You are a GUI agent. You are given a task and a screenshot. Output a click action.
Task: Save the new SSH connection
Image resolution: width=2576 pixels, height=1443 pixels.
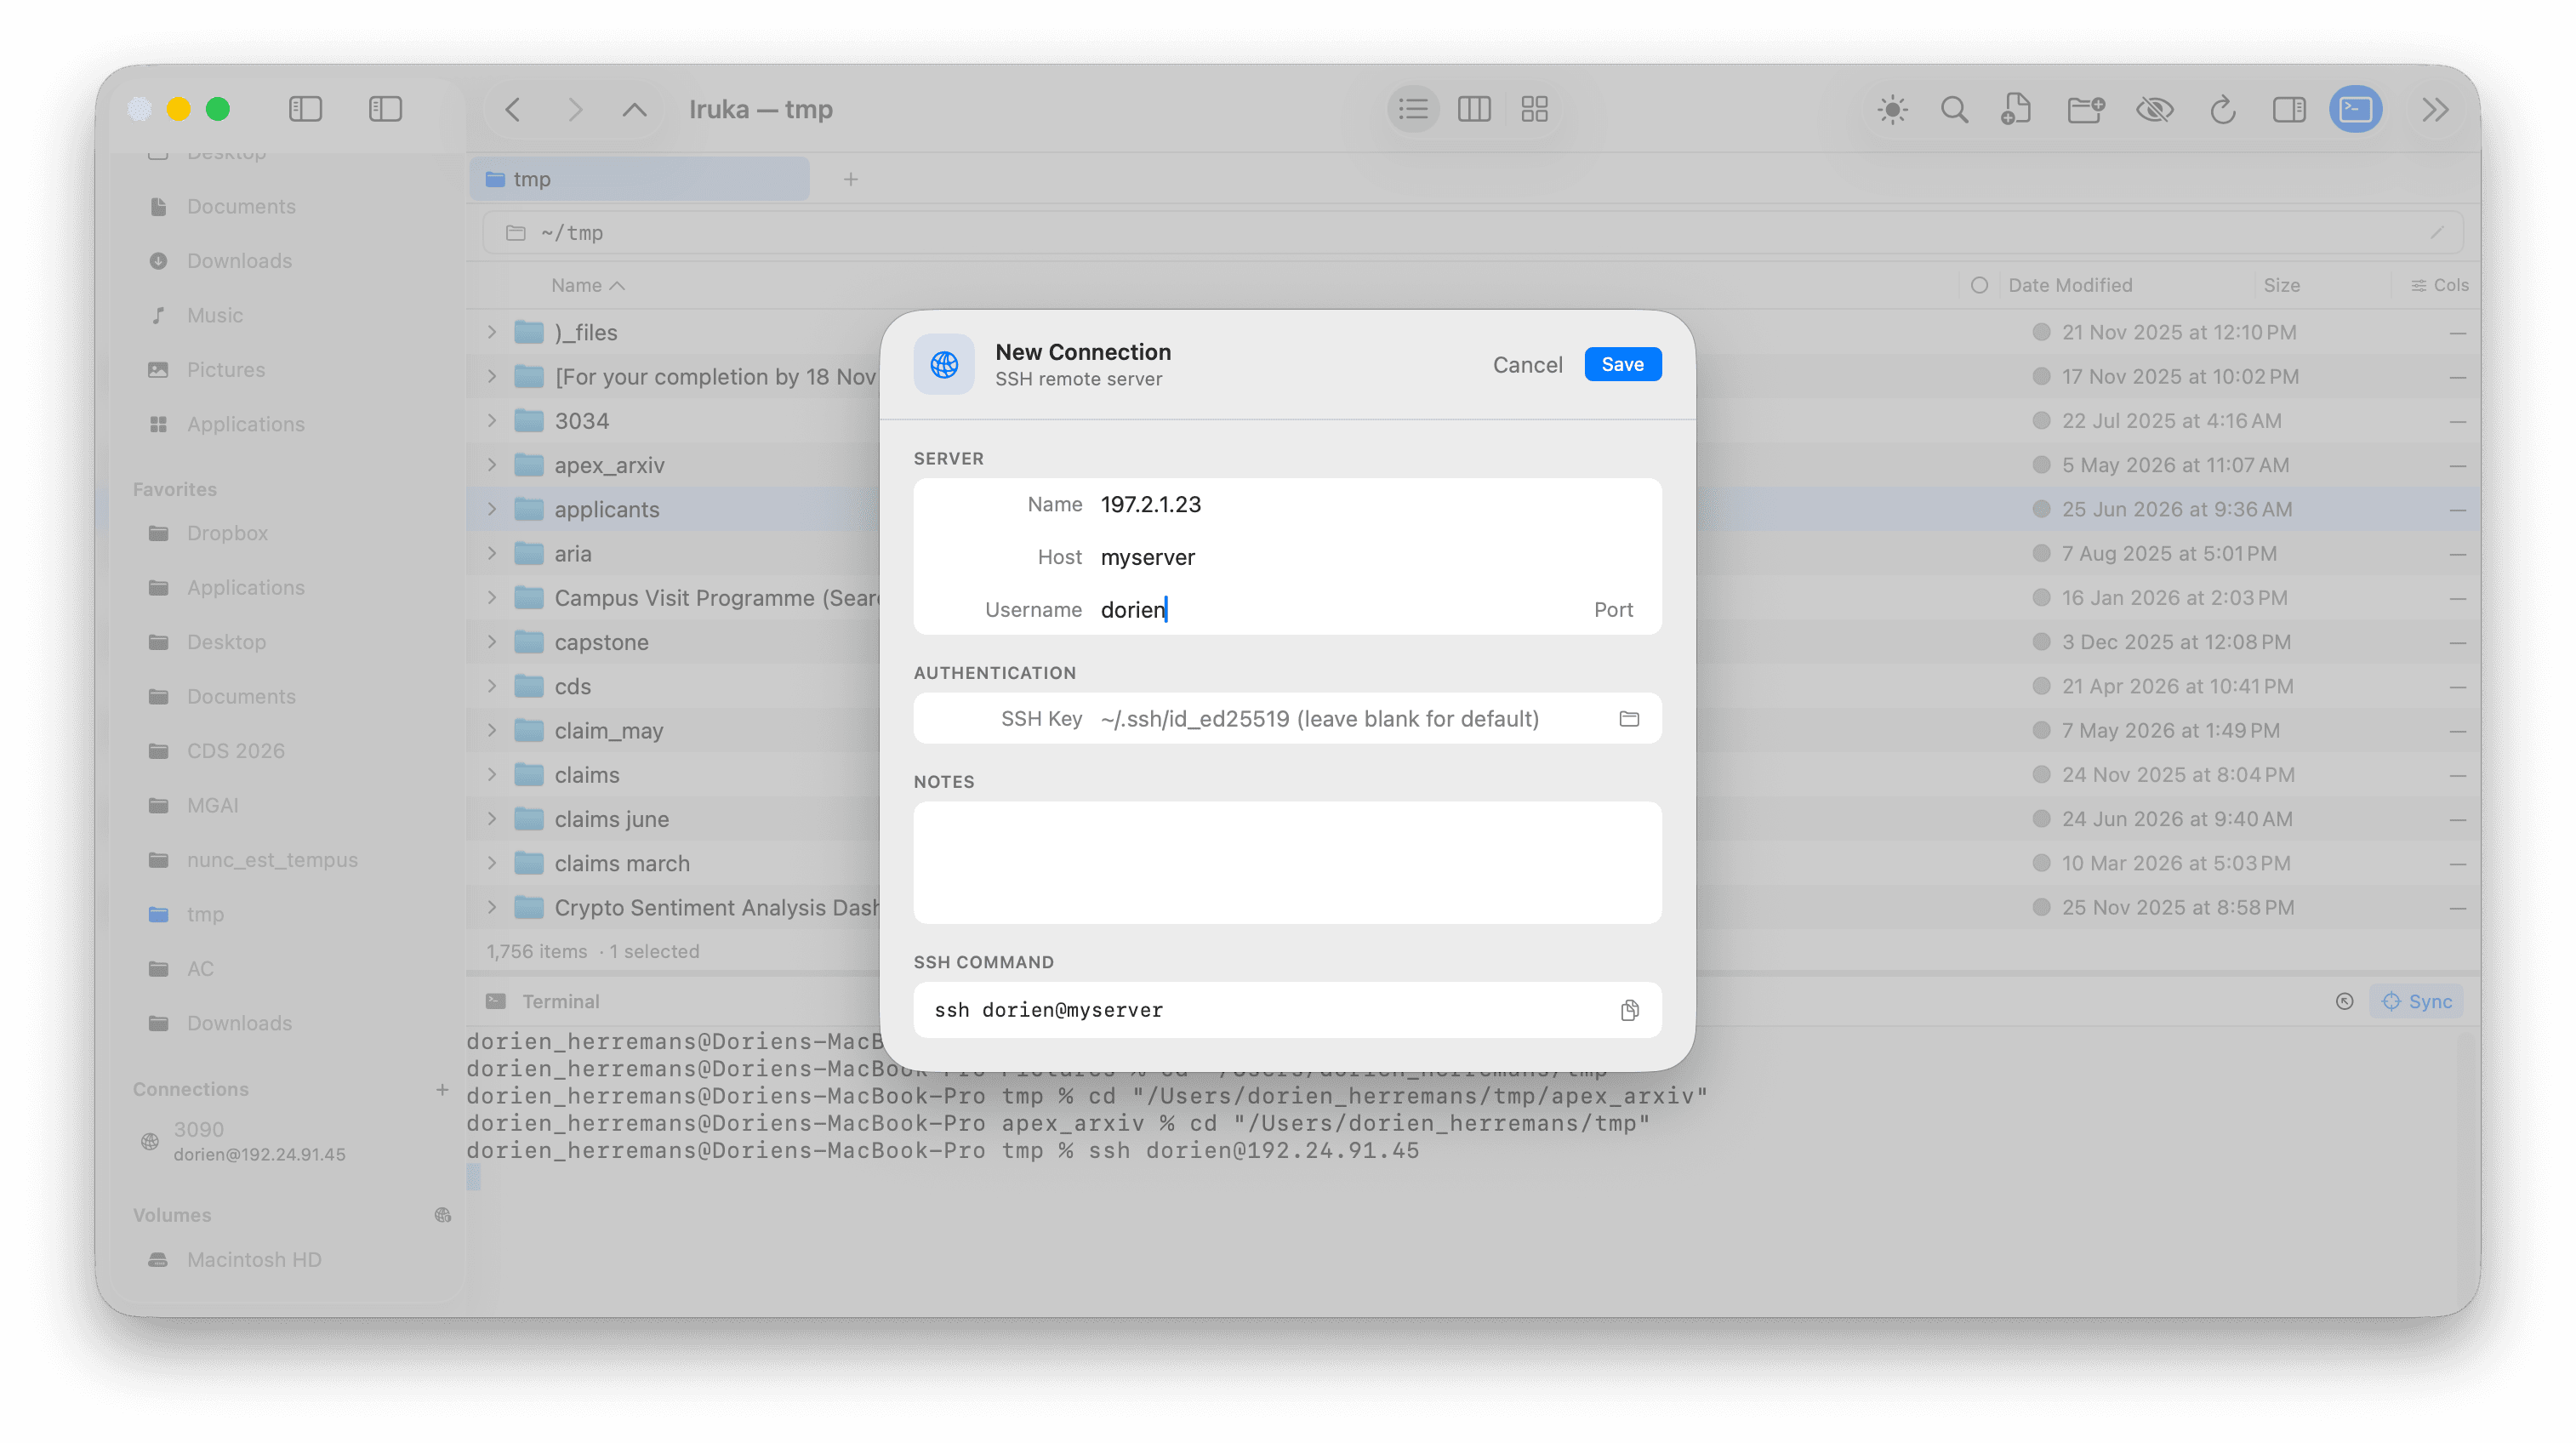(x=1622, y=364)
